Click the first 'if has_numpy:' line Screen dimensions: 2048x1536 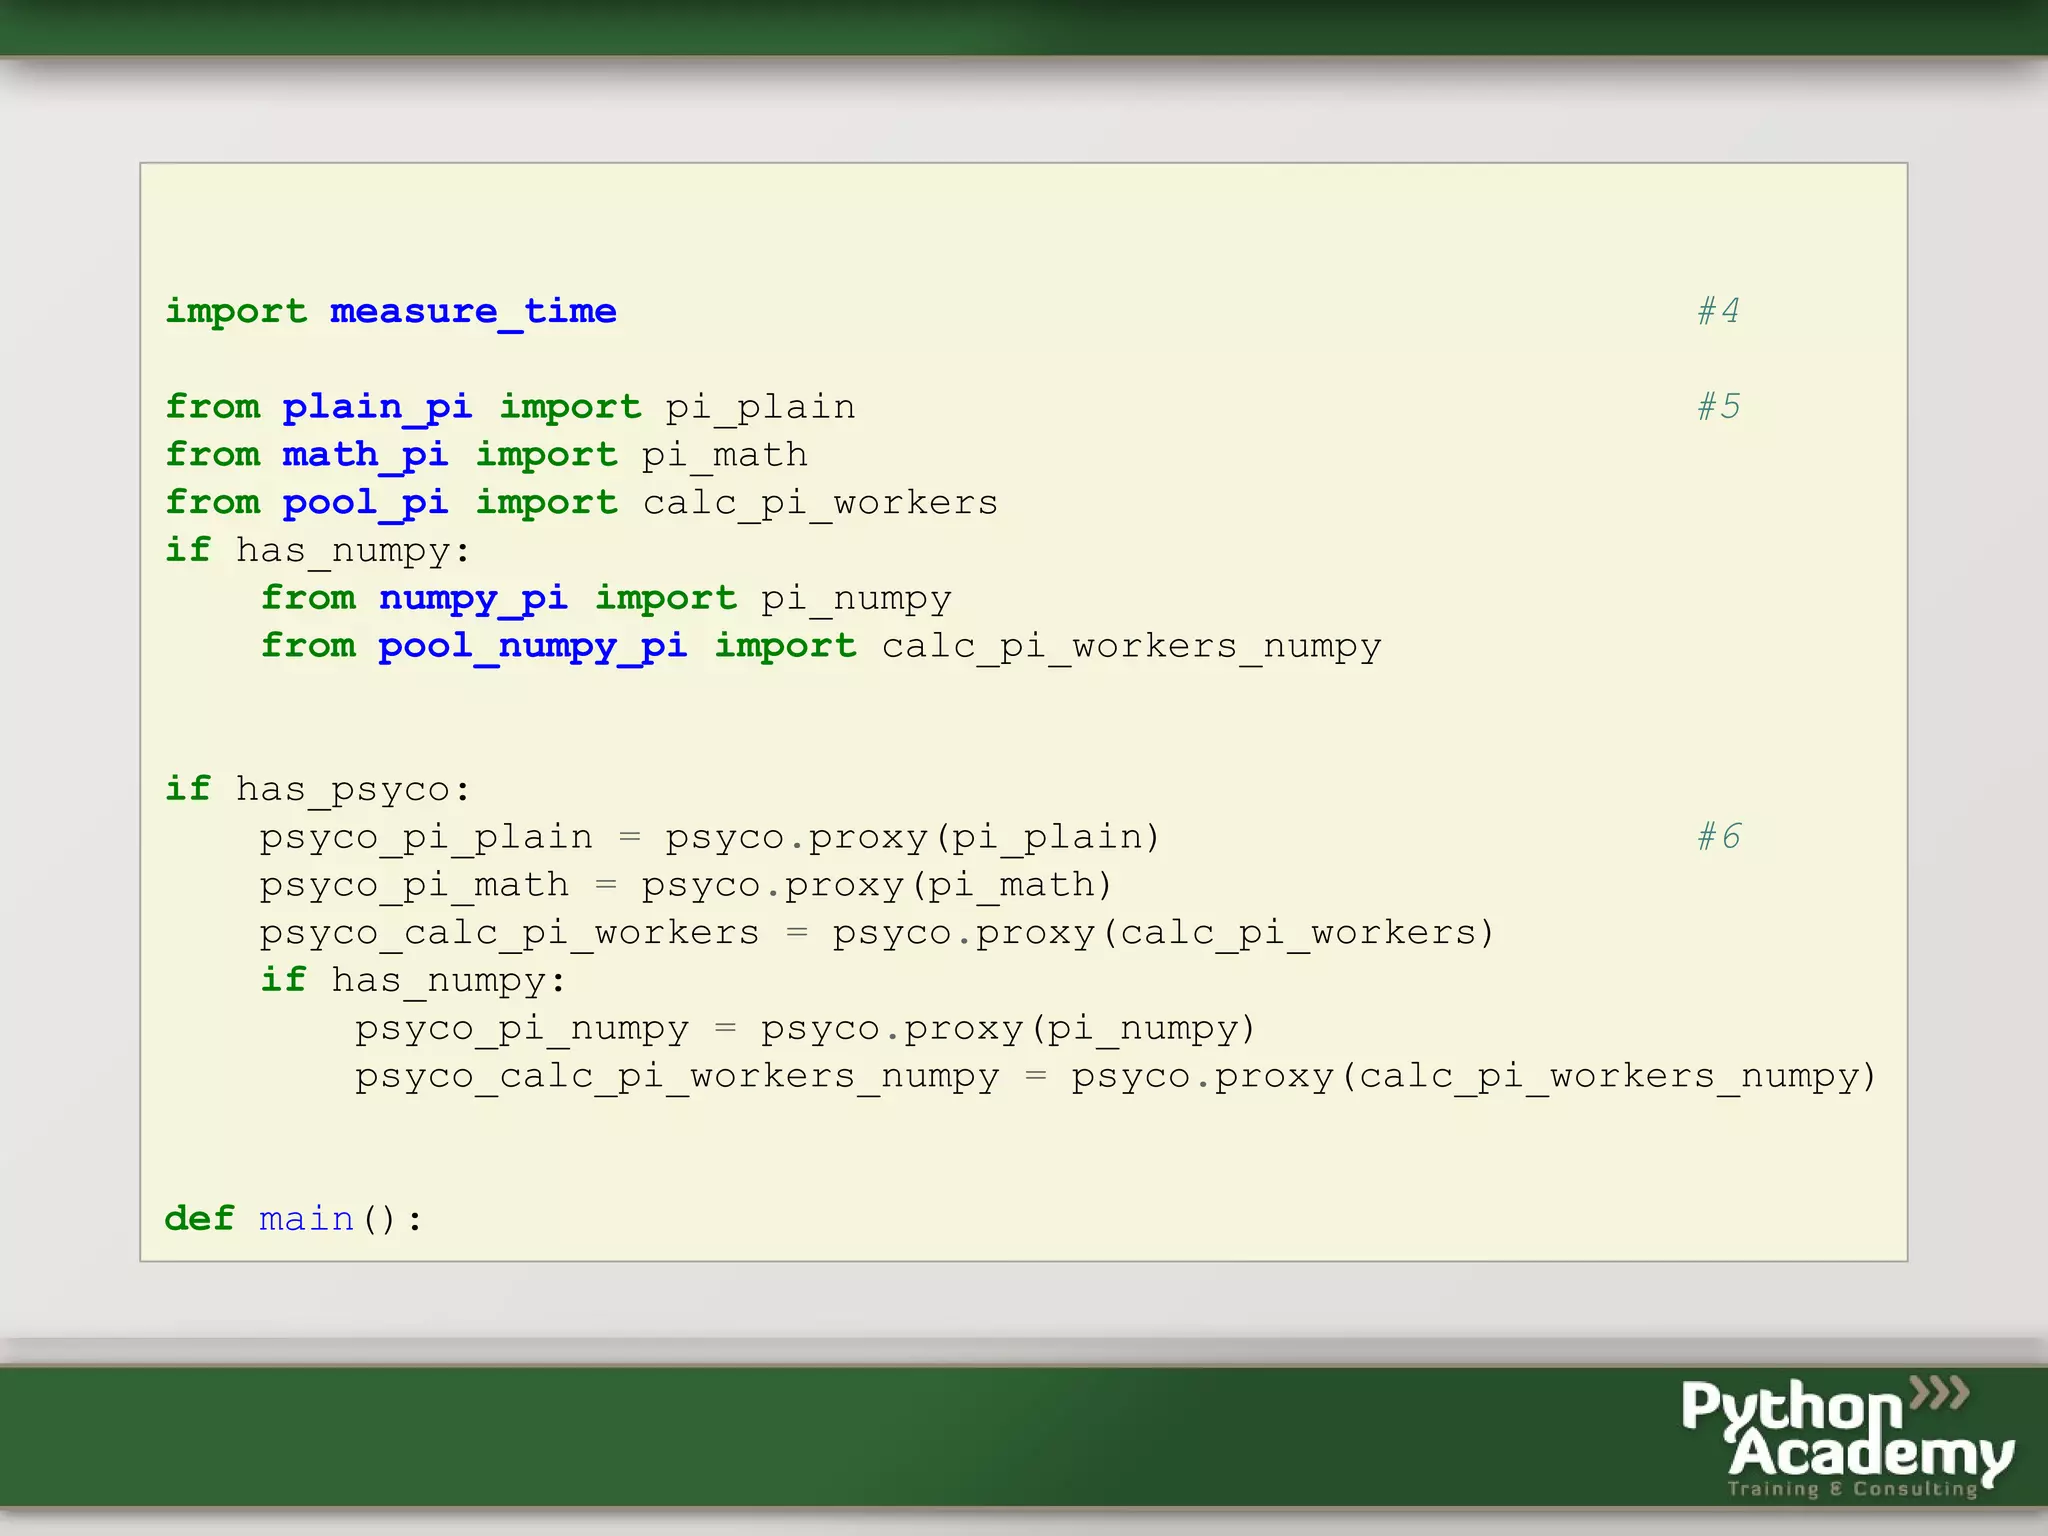click(317, 551)
